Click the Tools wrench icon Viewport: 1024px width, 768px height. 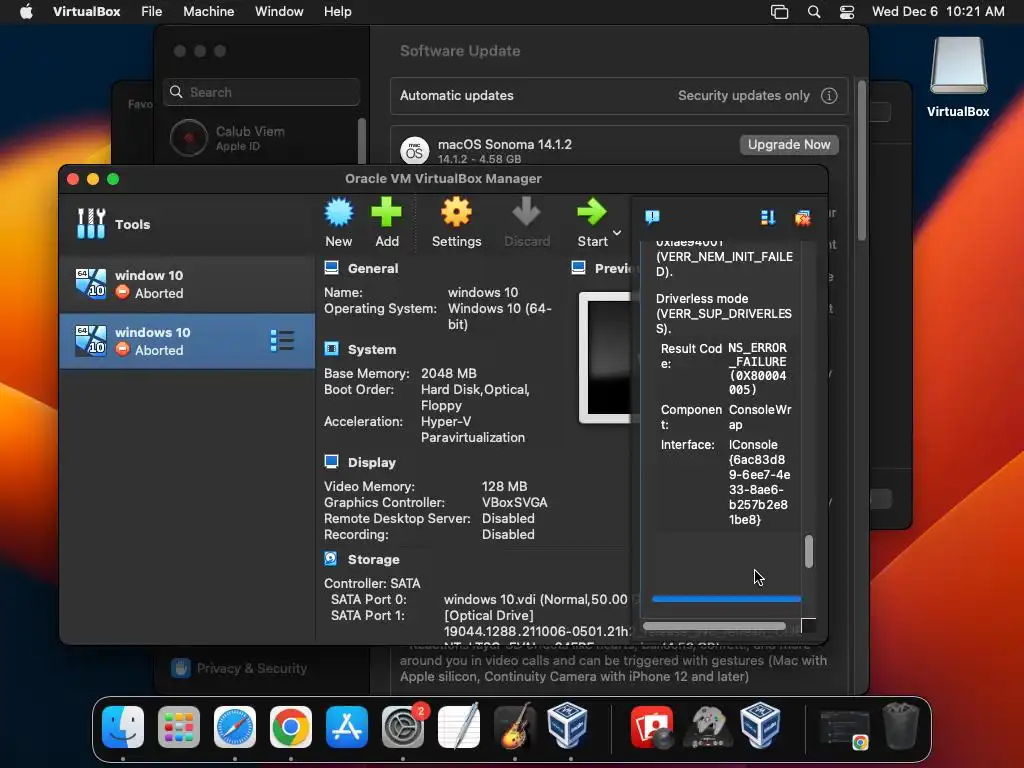coord(91,224)
